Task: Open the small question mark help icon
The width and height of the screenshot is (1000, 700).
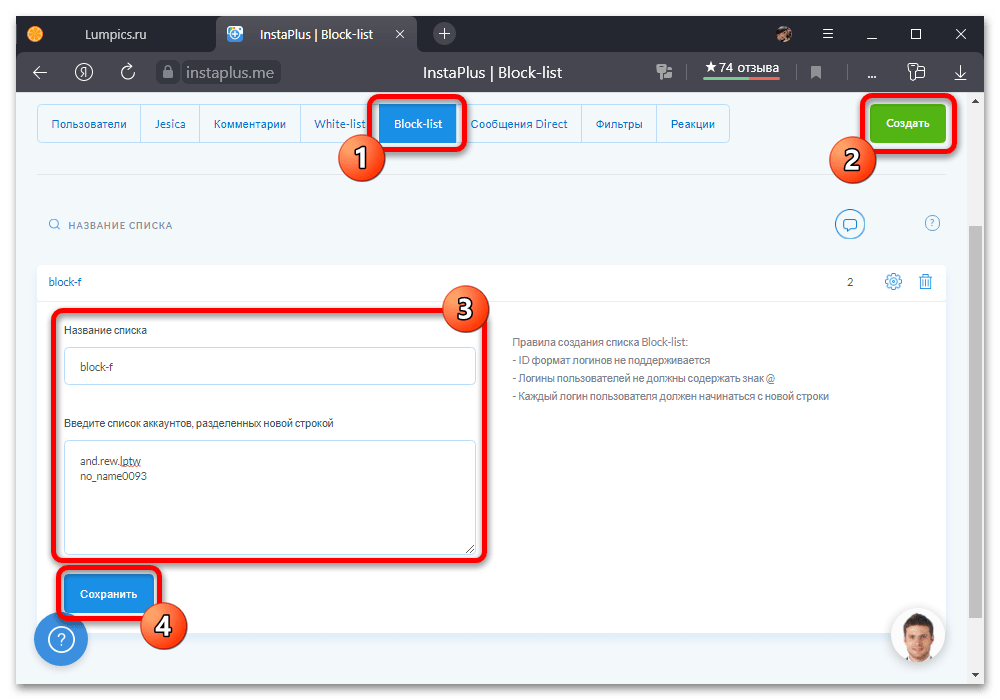Action: pos(932,223)
